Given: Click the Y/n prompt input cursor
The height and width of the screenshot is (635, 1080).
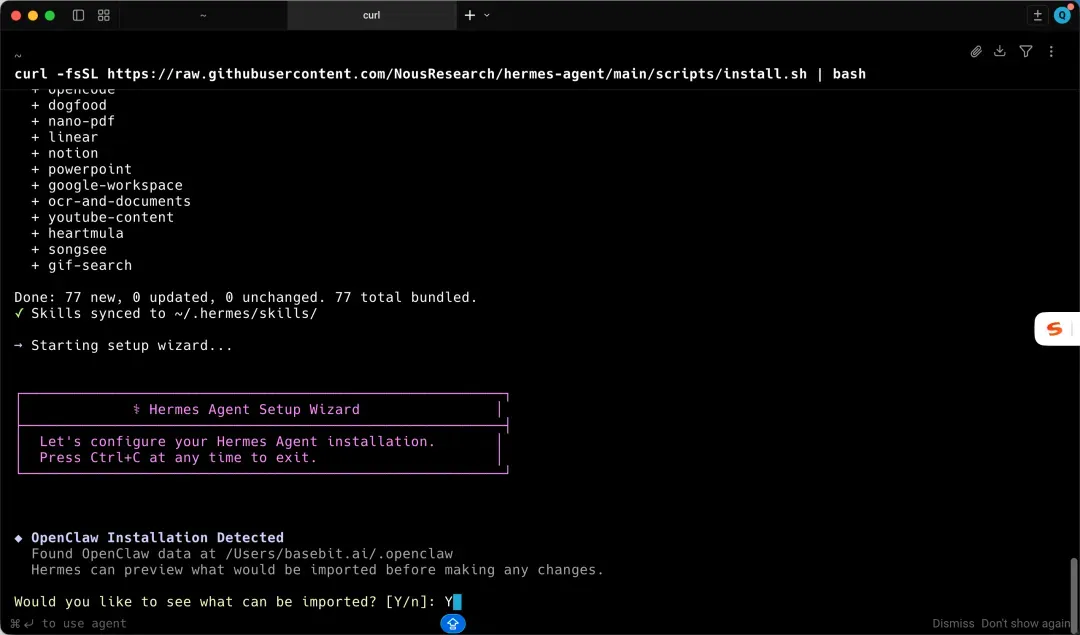Looking at the screenshot, I should [456, 601].
